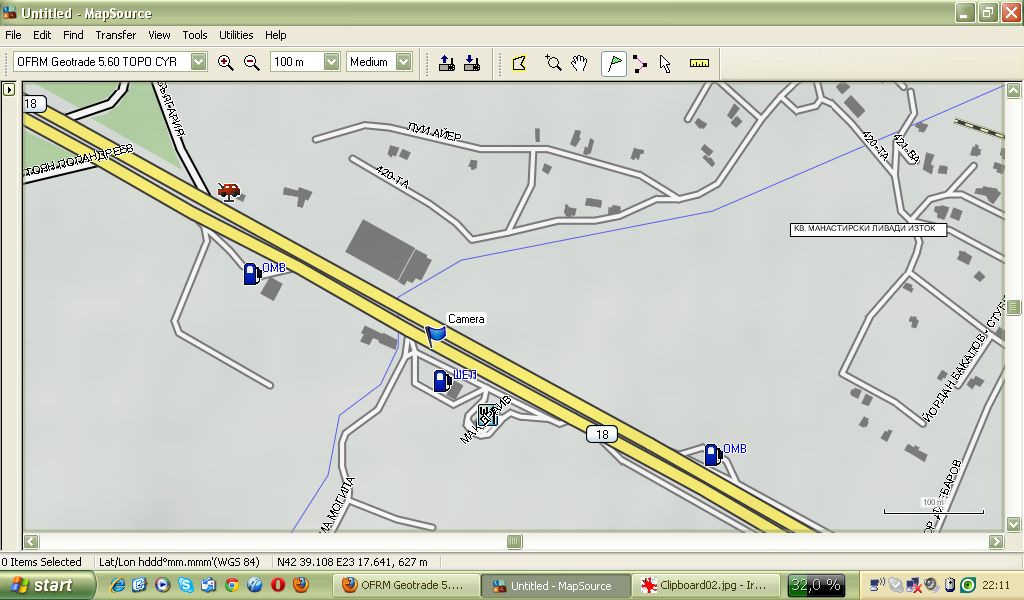
Task: Choose the Measure ruler tool
Action: [699, 63]
